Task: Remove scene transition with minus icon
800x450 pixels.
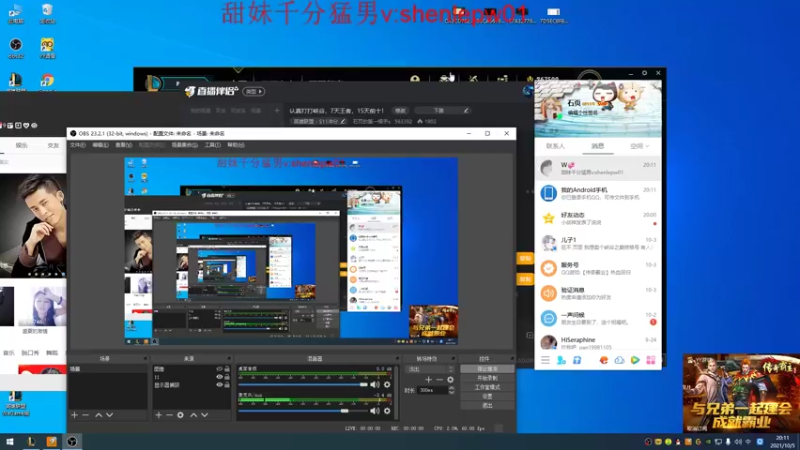Action: 439,380
